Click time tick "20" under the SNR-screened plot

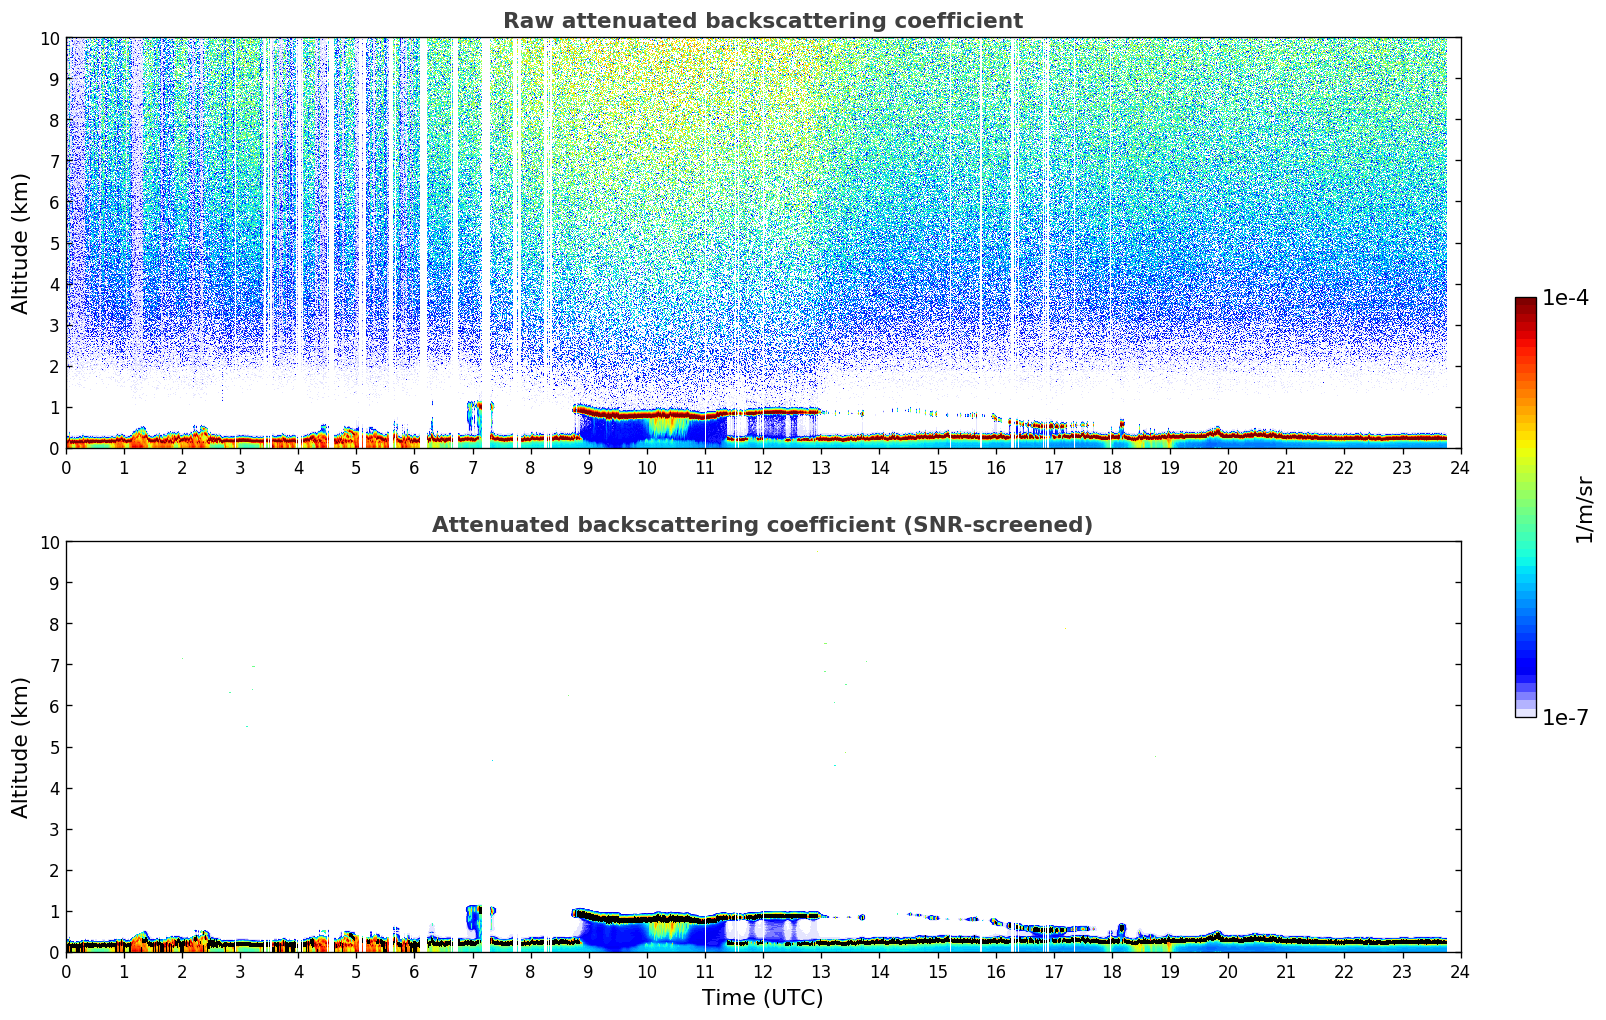[1228, 972]
